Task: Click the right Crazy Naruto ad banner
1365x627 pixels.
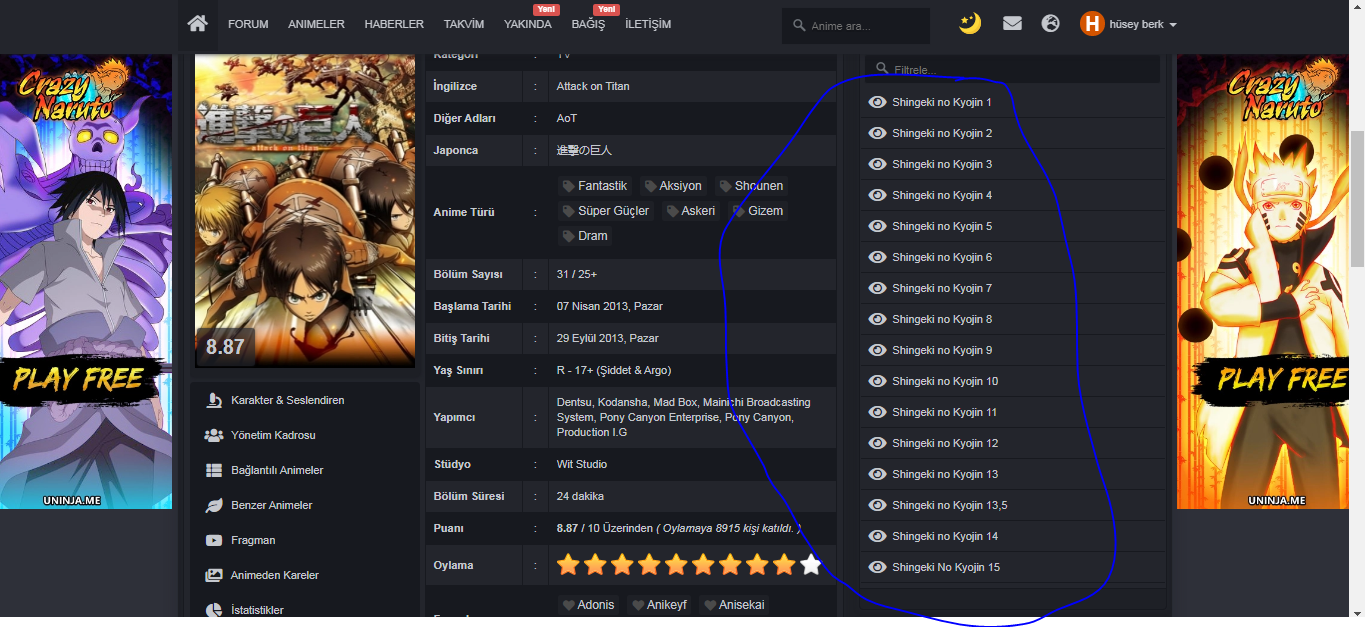Action: [1263, 281]
